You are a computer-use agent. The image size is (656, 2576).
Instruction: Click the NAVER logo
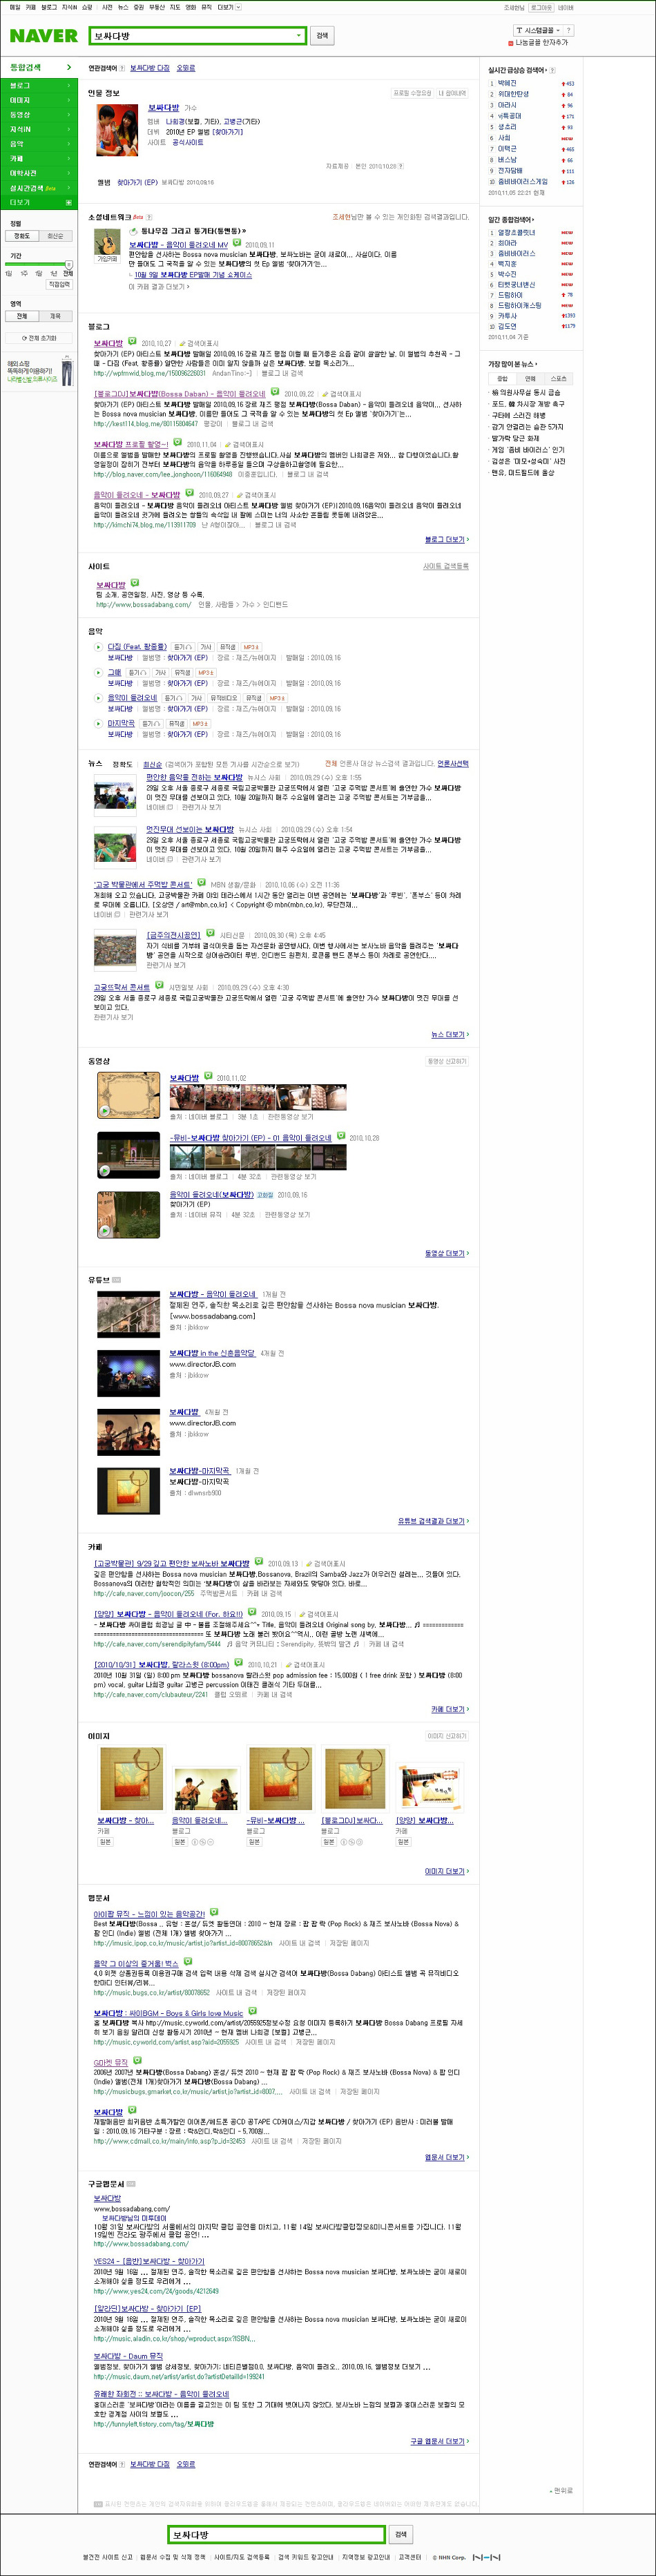(x=43, y=36)
